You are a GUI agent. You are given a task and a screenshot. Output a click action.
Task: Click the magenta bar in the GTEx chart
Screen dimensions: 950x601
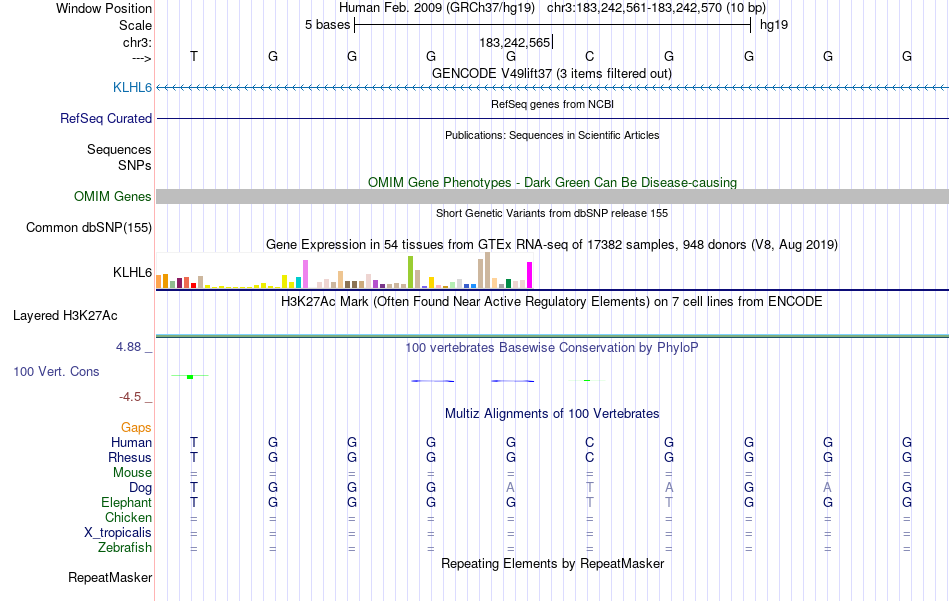pos(530,275)
